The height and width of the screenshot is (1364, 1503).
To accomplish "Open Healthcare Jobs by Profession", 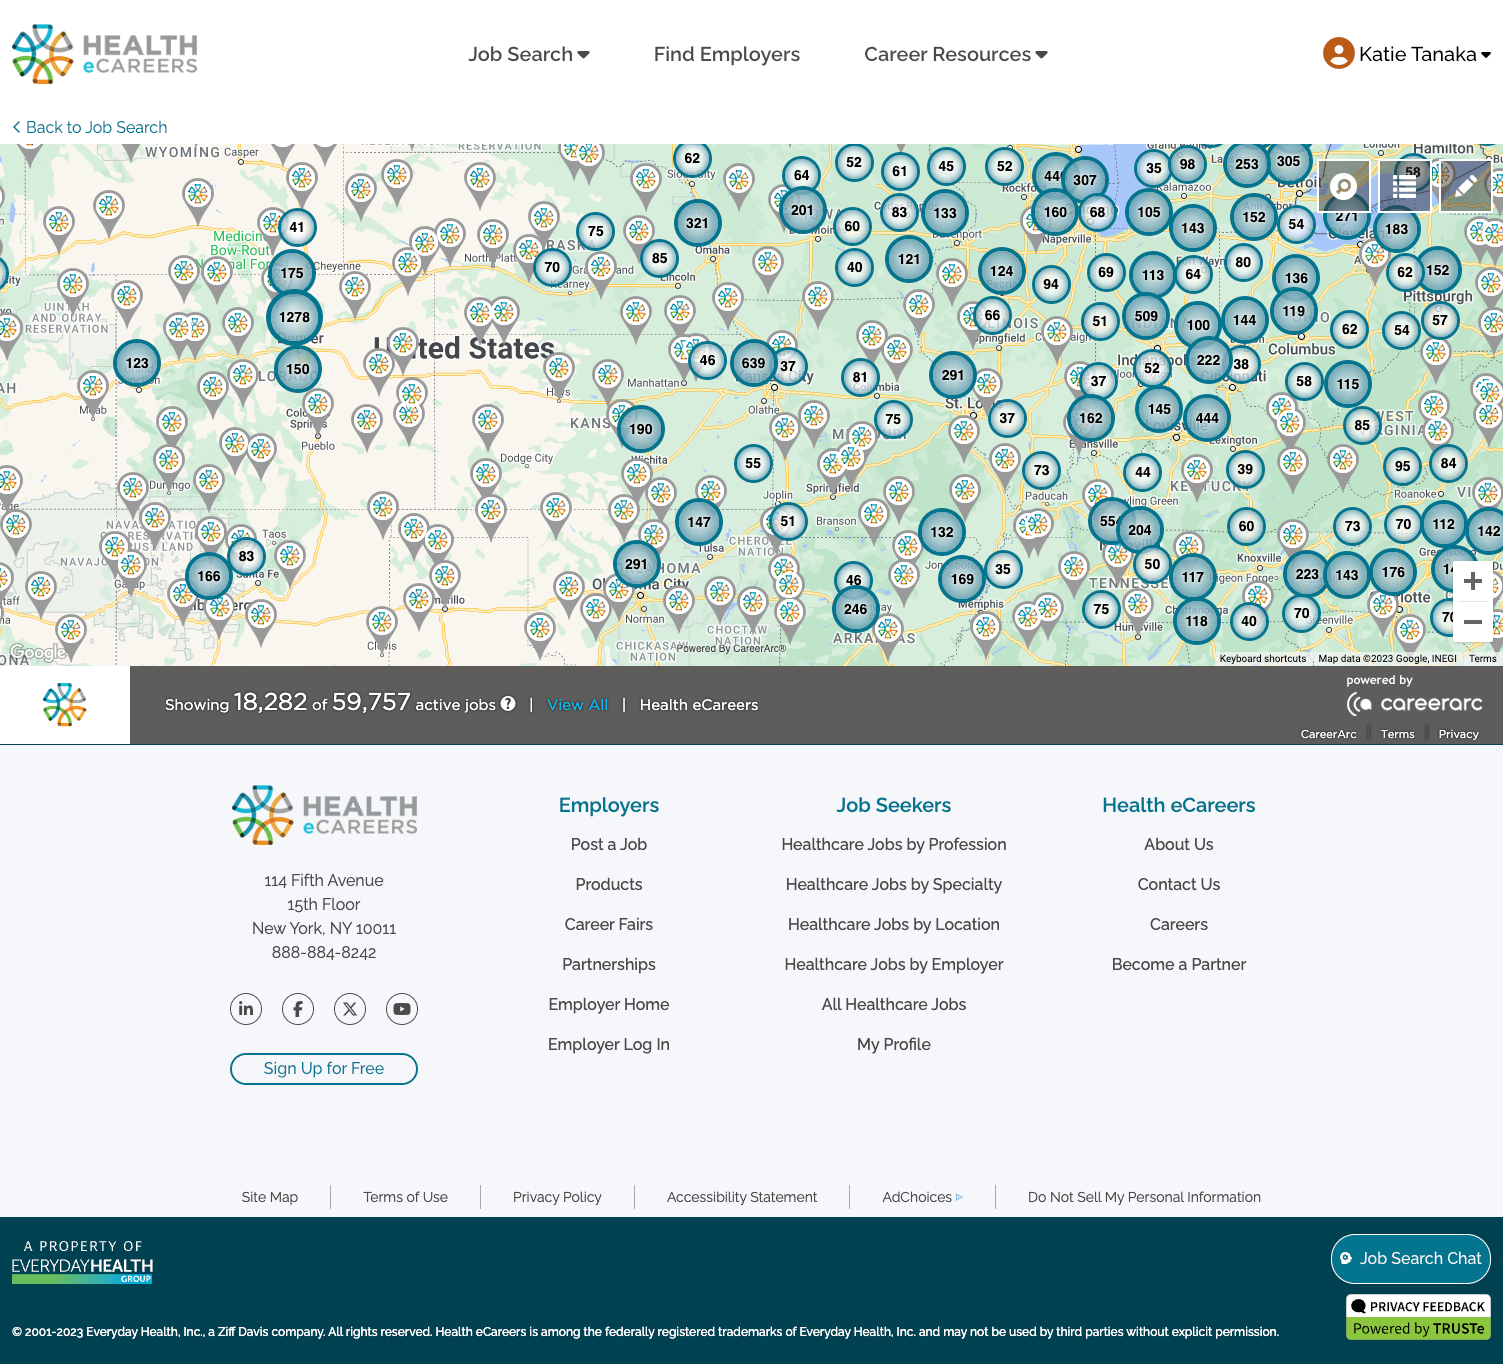I will coord(894,844).
